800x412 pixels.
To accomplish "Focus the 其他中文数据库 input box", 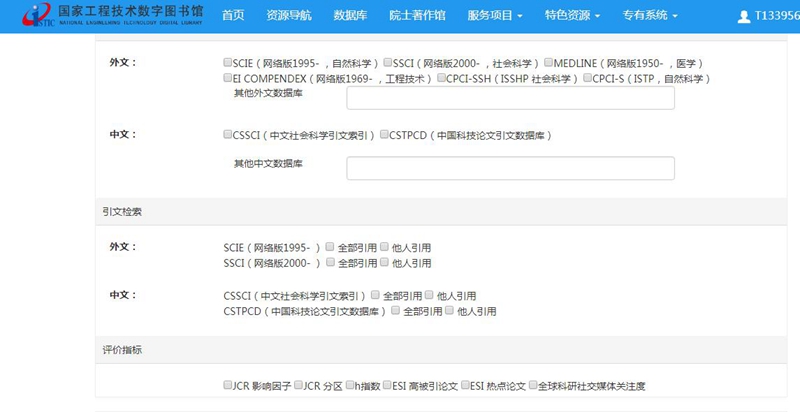I will (x=510, y=168).
